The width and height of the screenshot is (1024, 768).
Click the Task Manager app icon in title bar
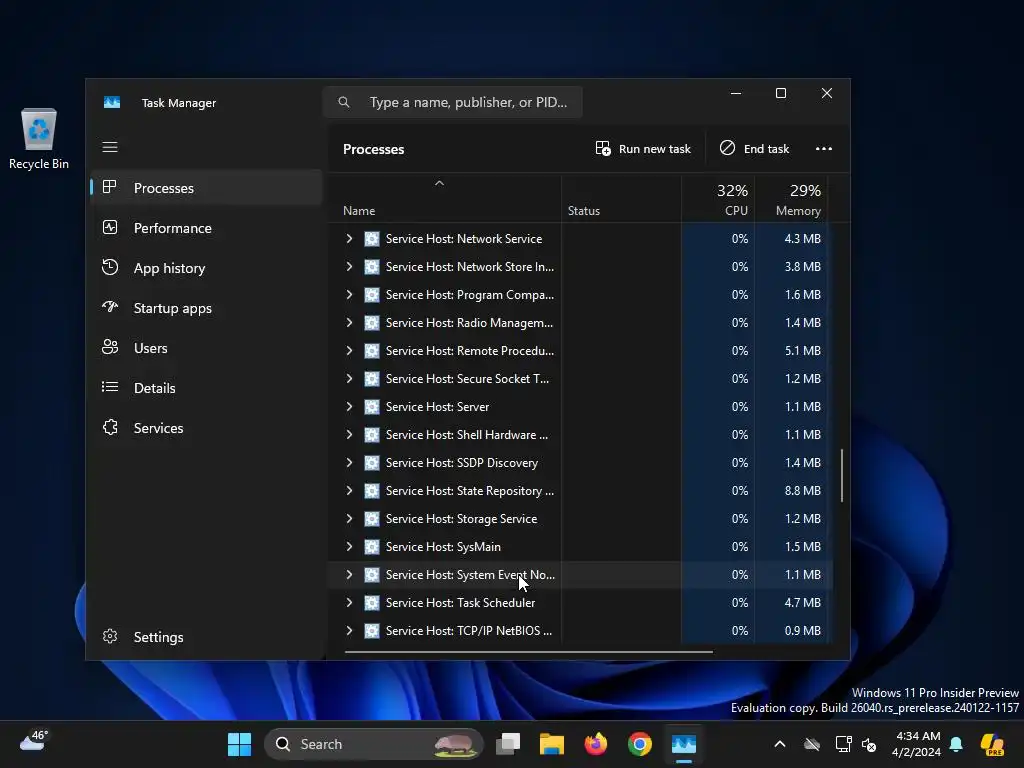point(112,103)
